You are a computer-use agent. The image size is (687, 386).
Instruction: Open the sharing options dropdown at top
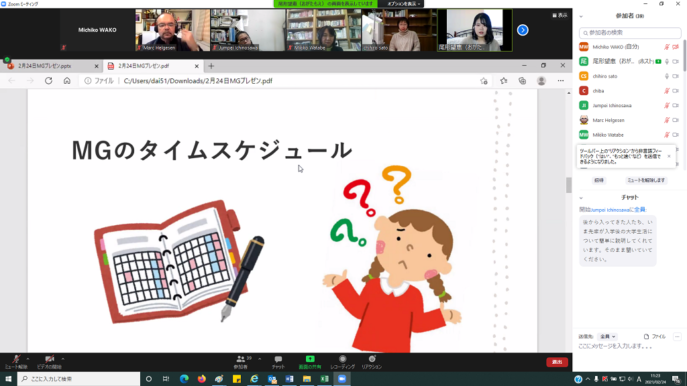(404, 4)
